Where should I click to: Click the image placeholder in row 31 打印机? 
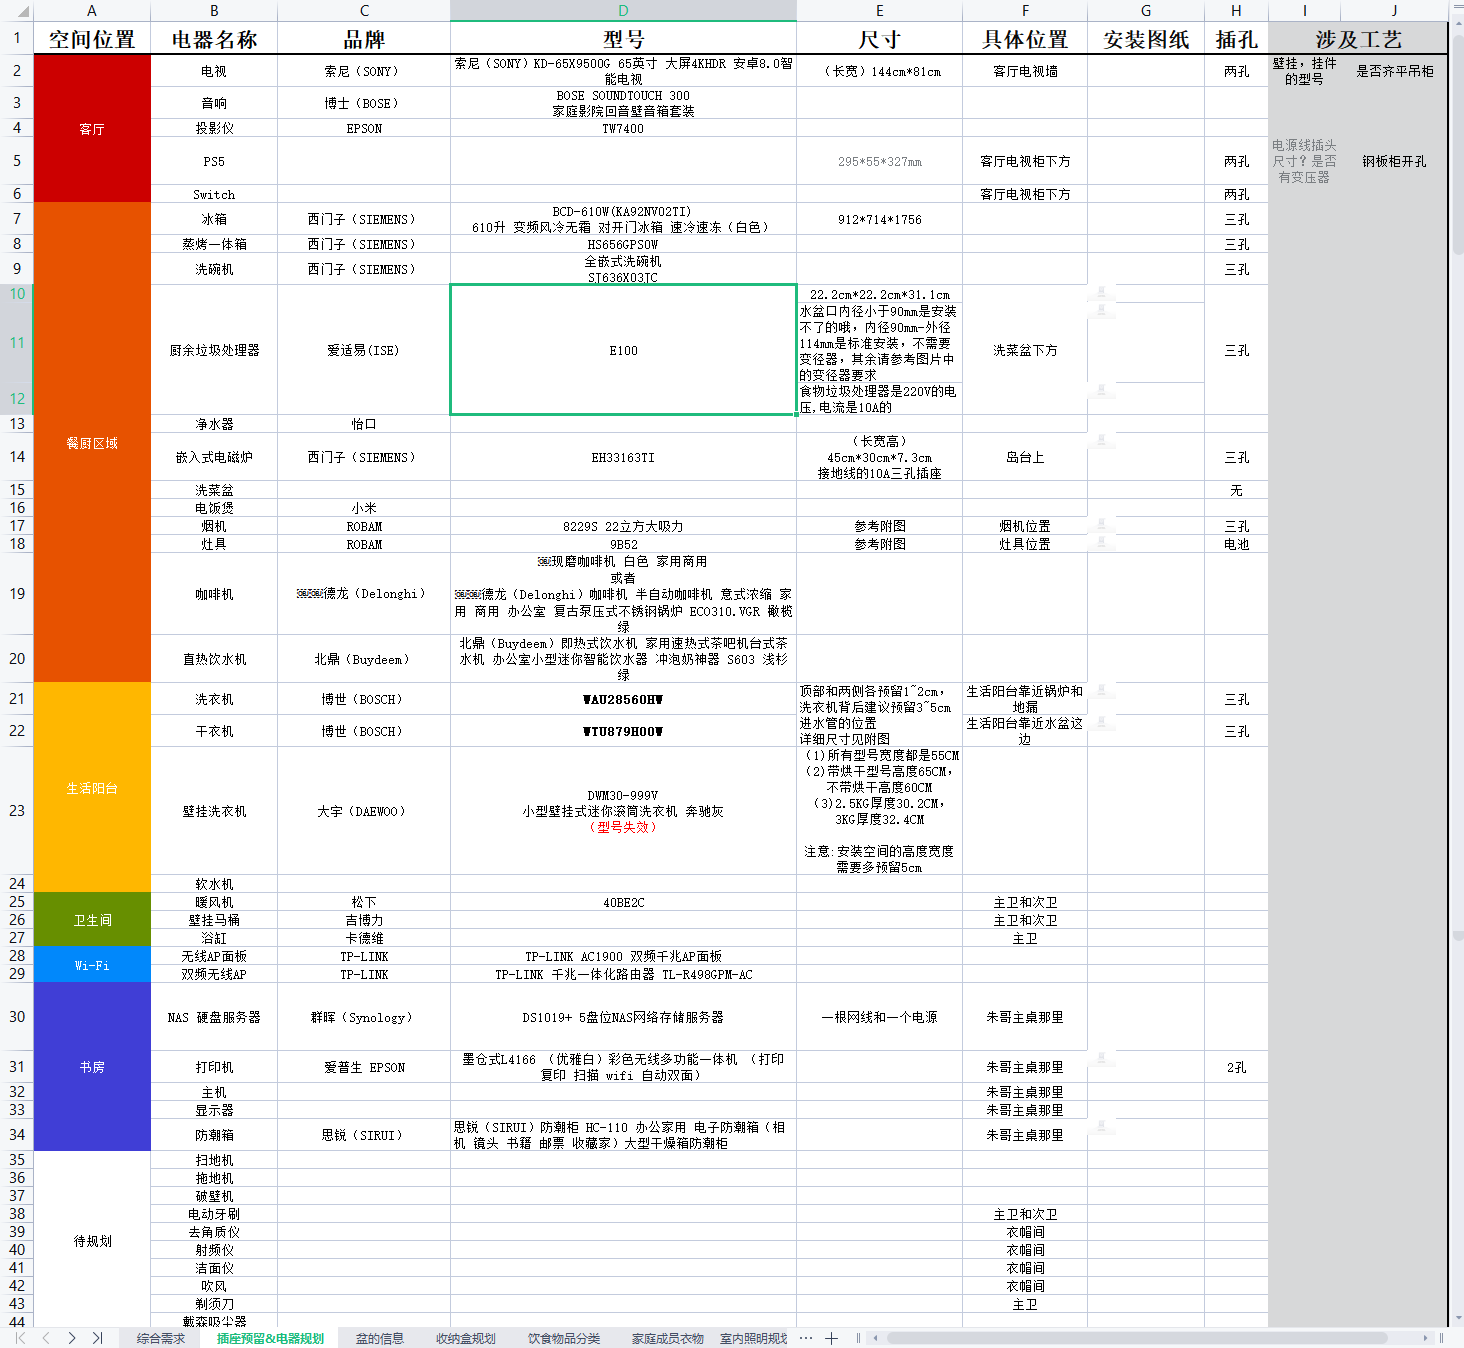coord(1101,1059)
